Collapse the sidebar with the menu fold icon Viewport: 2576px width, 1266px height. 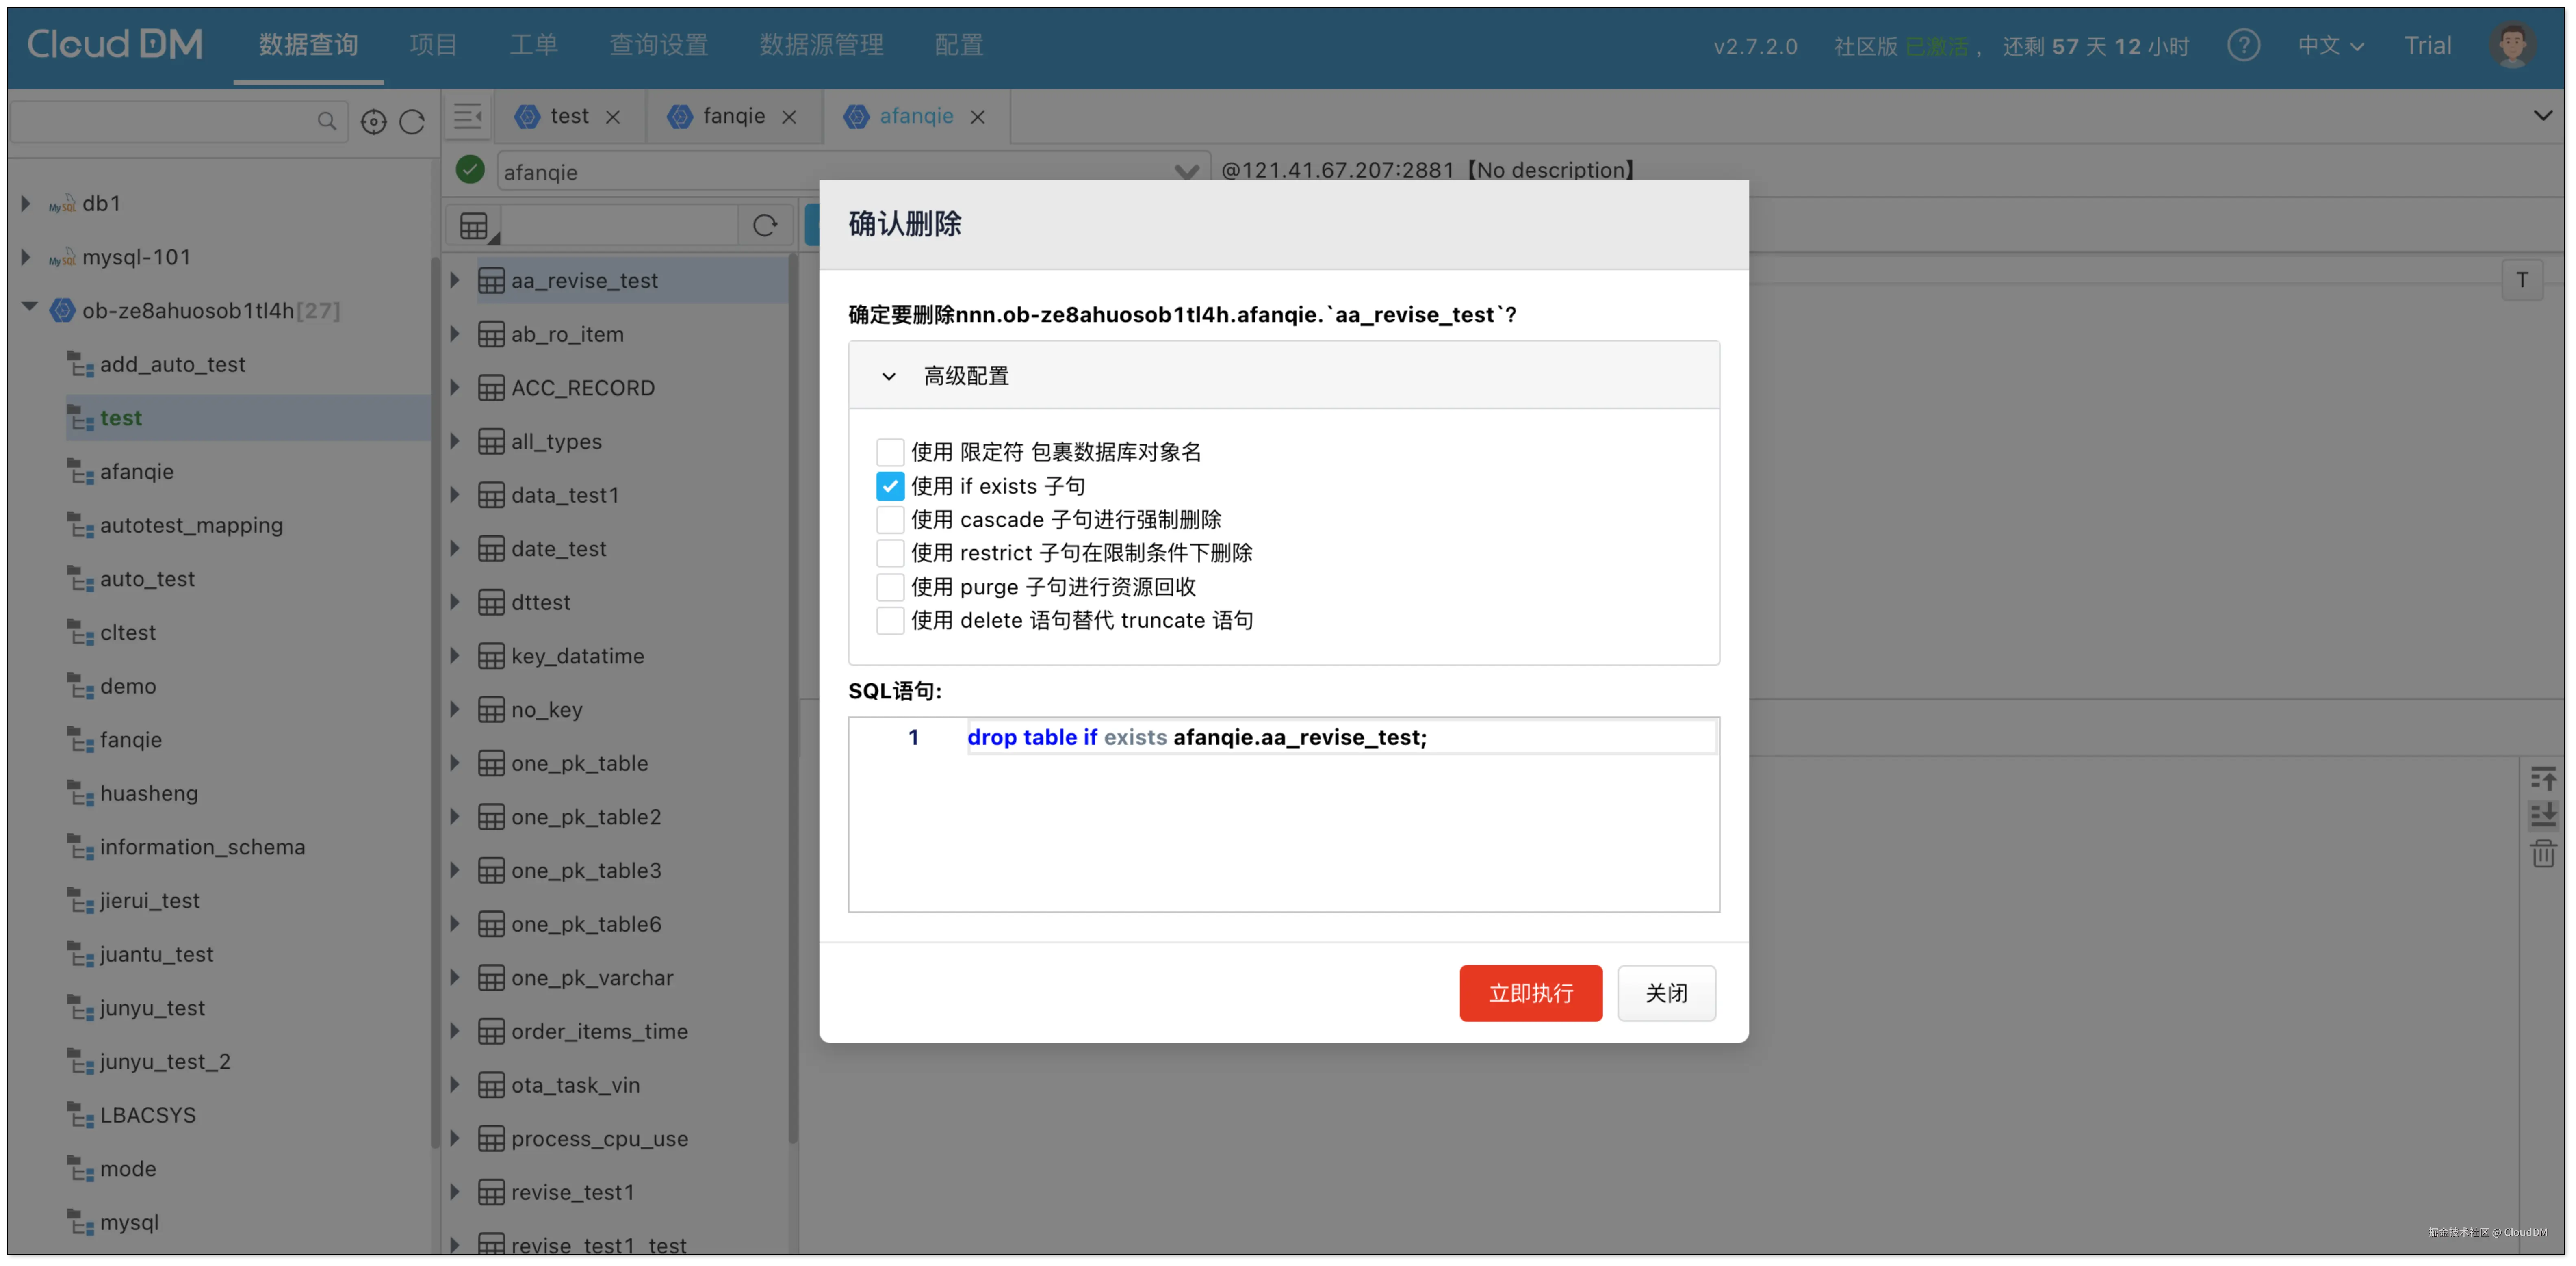tap(467, 116)
